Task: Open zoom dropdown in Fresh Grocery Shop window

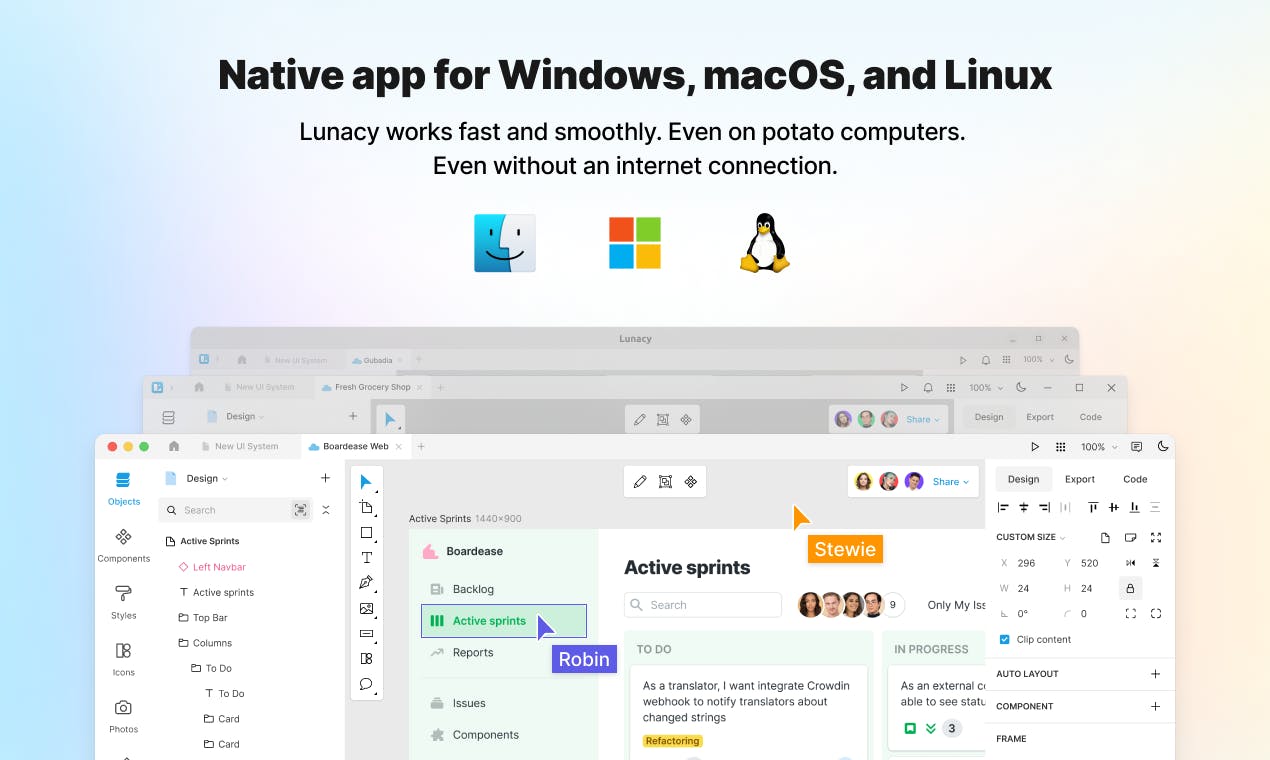Action: [x=986, y=388]
